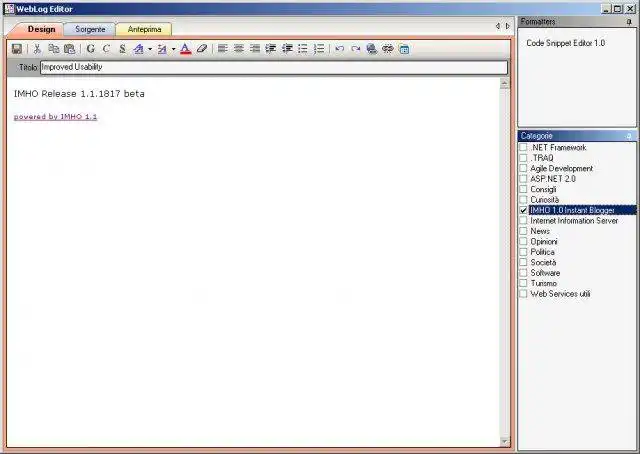Check the Società category

pos(523,263)
